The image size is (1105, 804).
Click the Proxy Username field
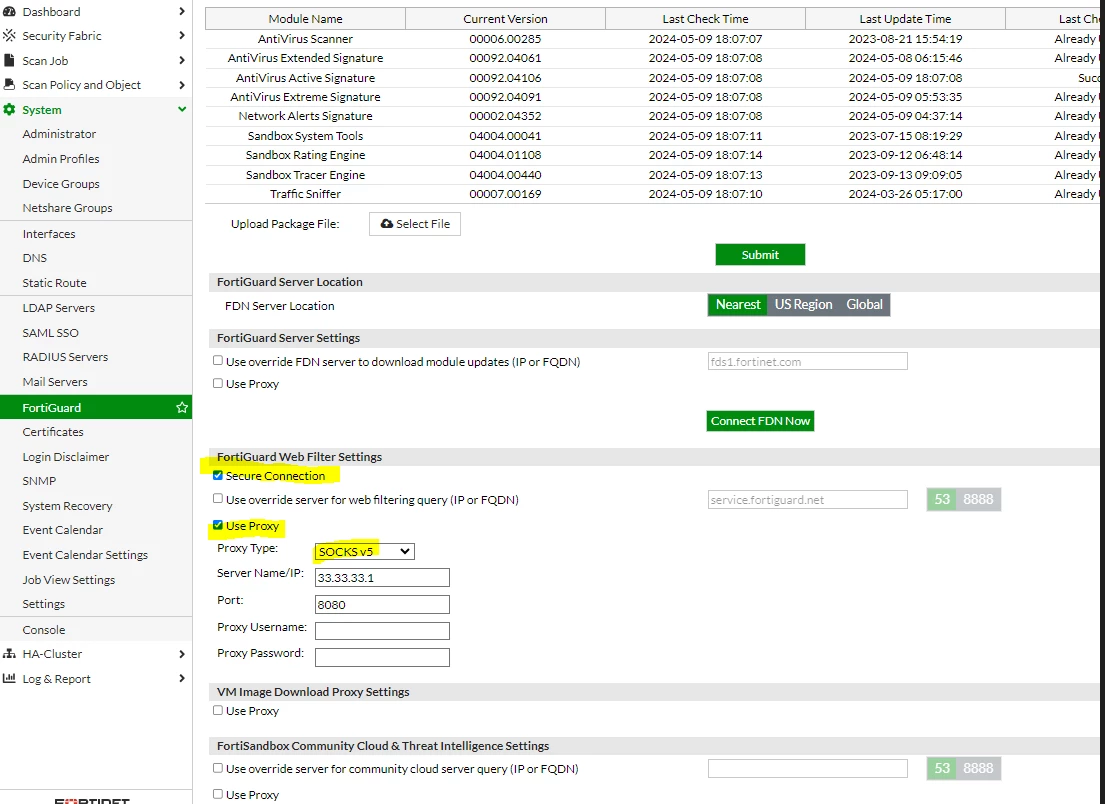click(x=382, y=631)
